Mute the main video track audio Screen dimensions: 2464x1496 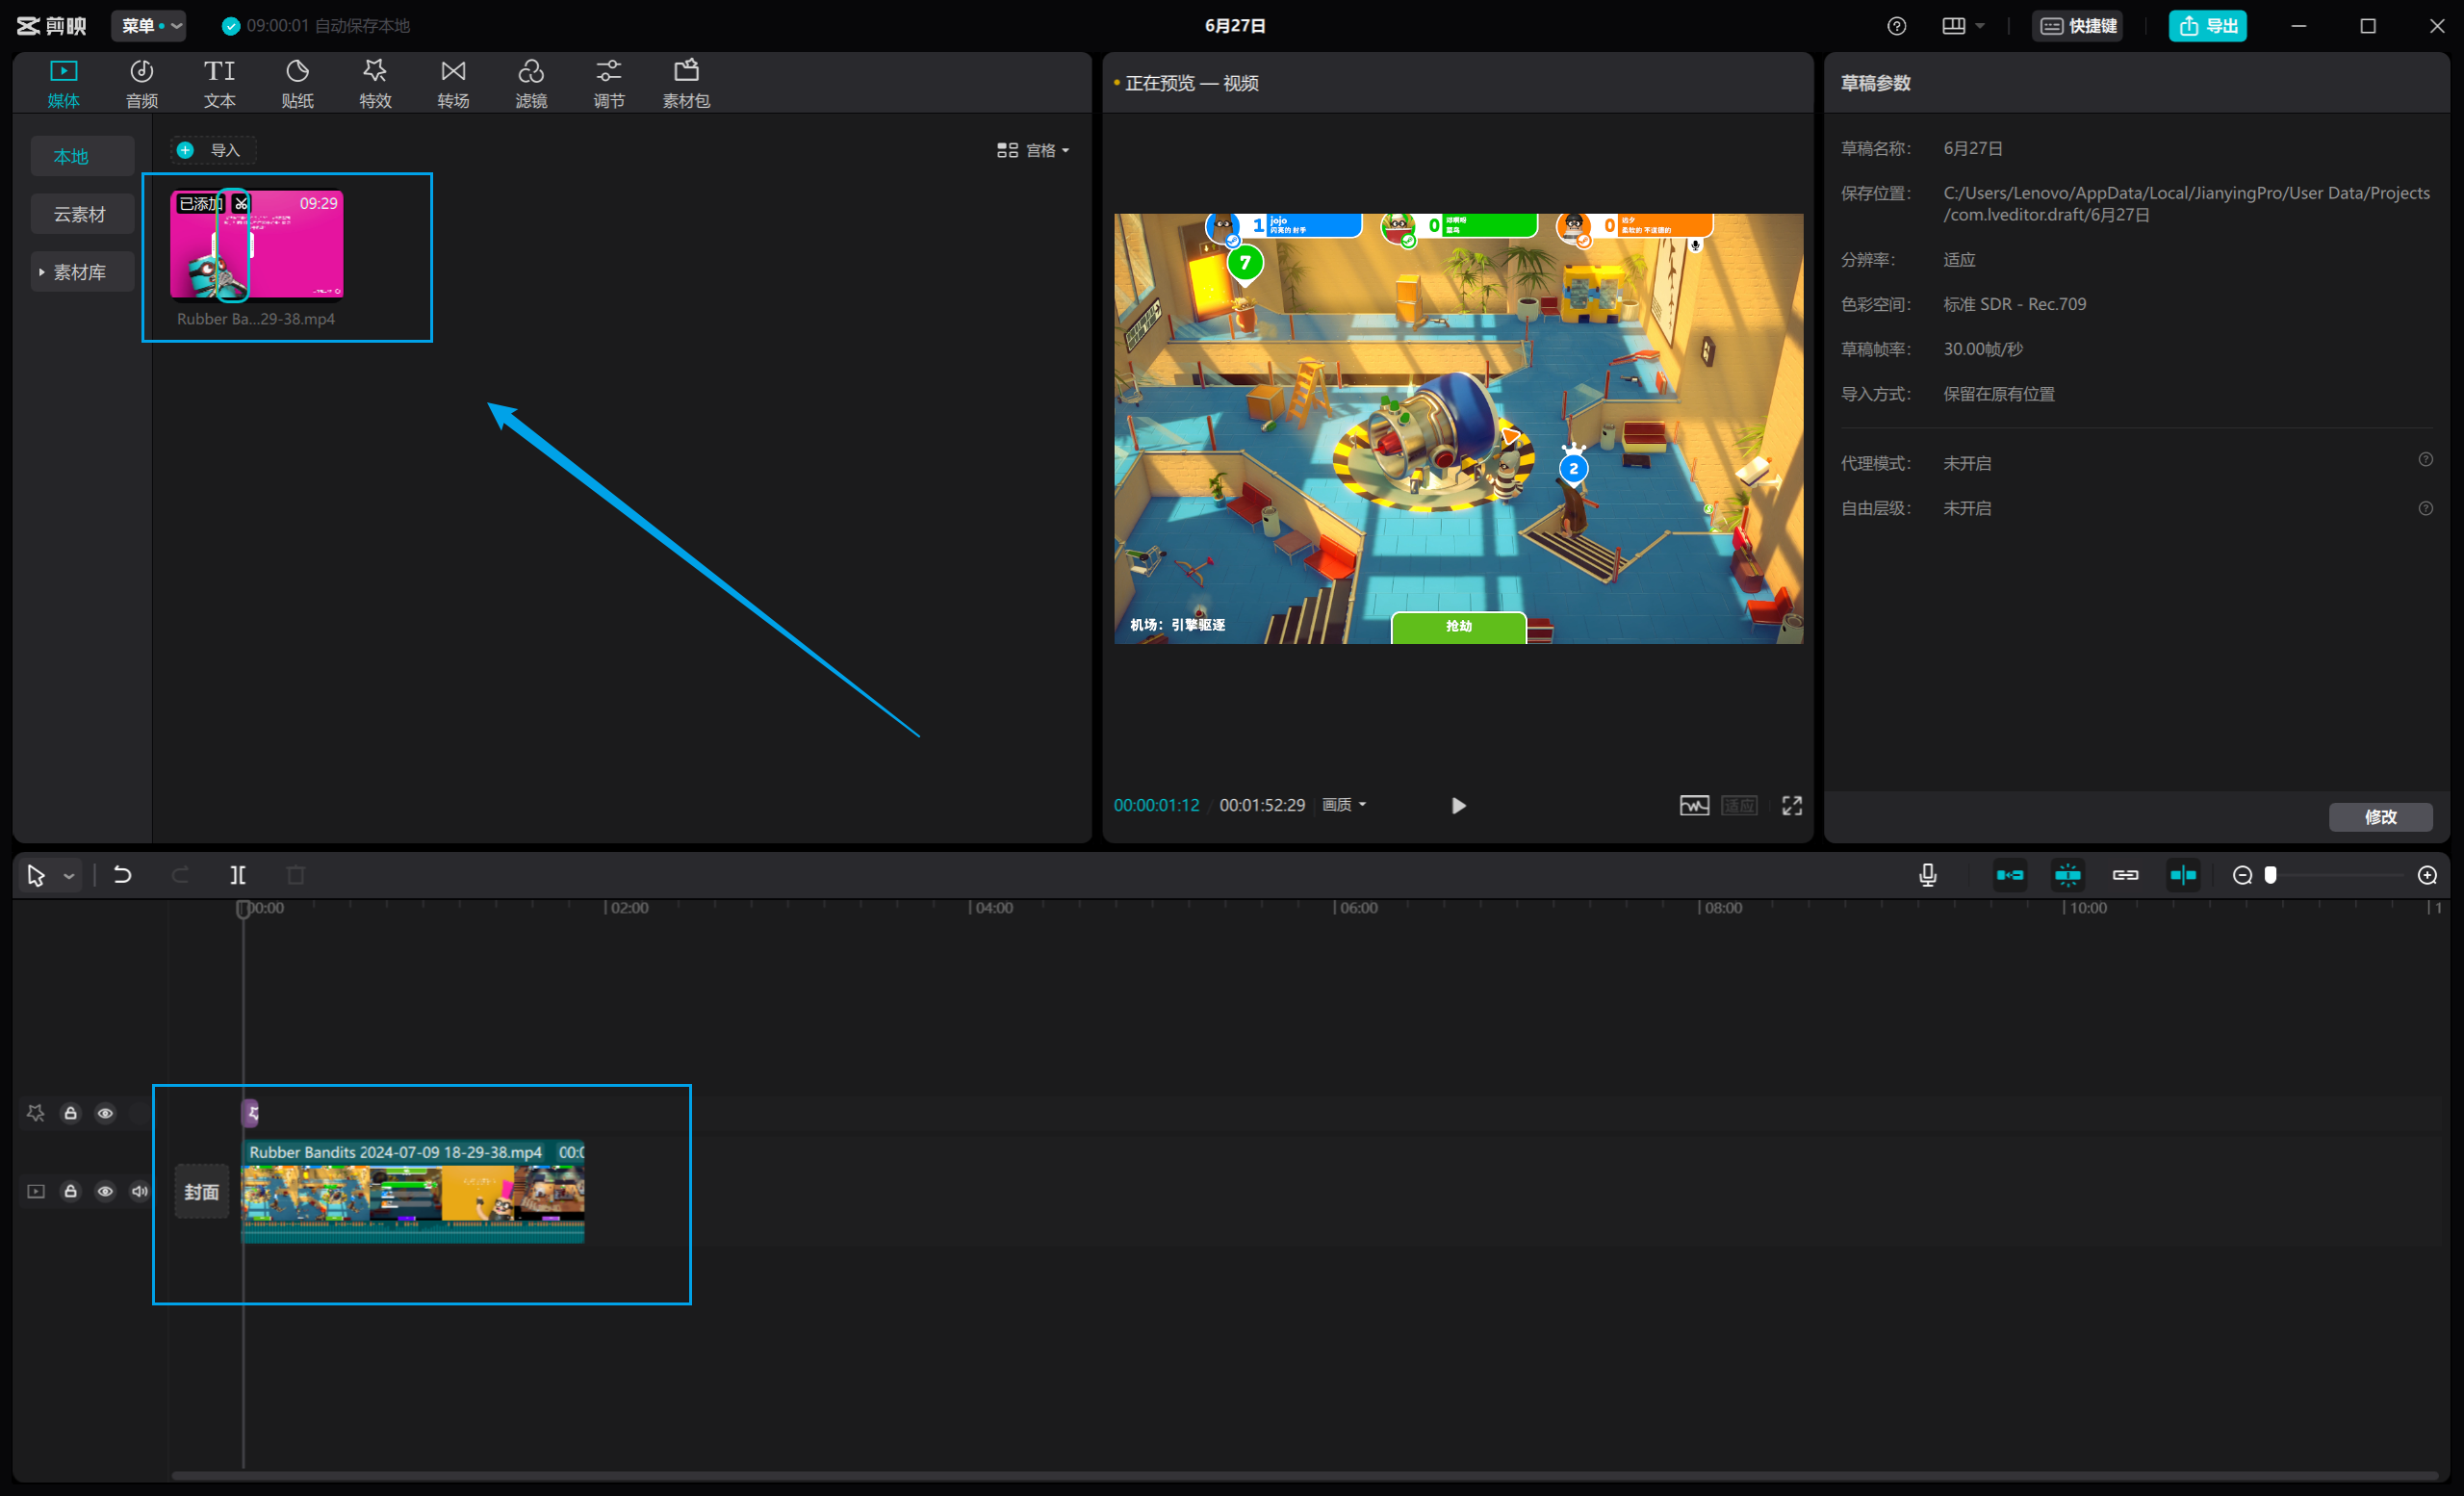[140, 1191]
